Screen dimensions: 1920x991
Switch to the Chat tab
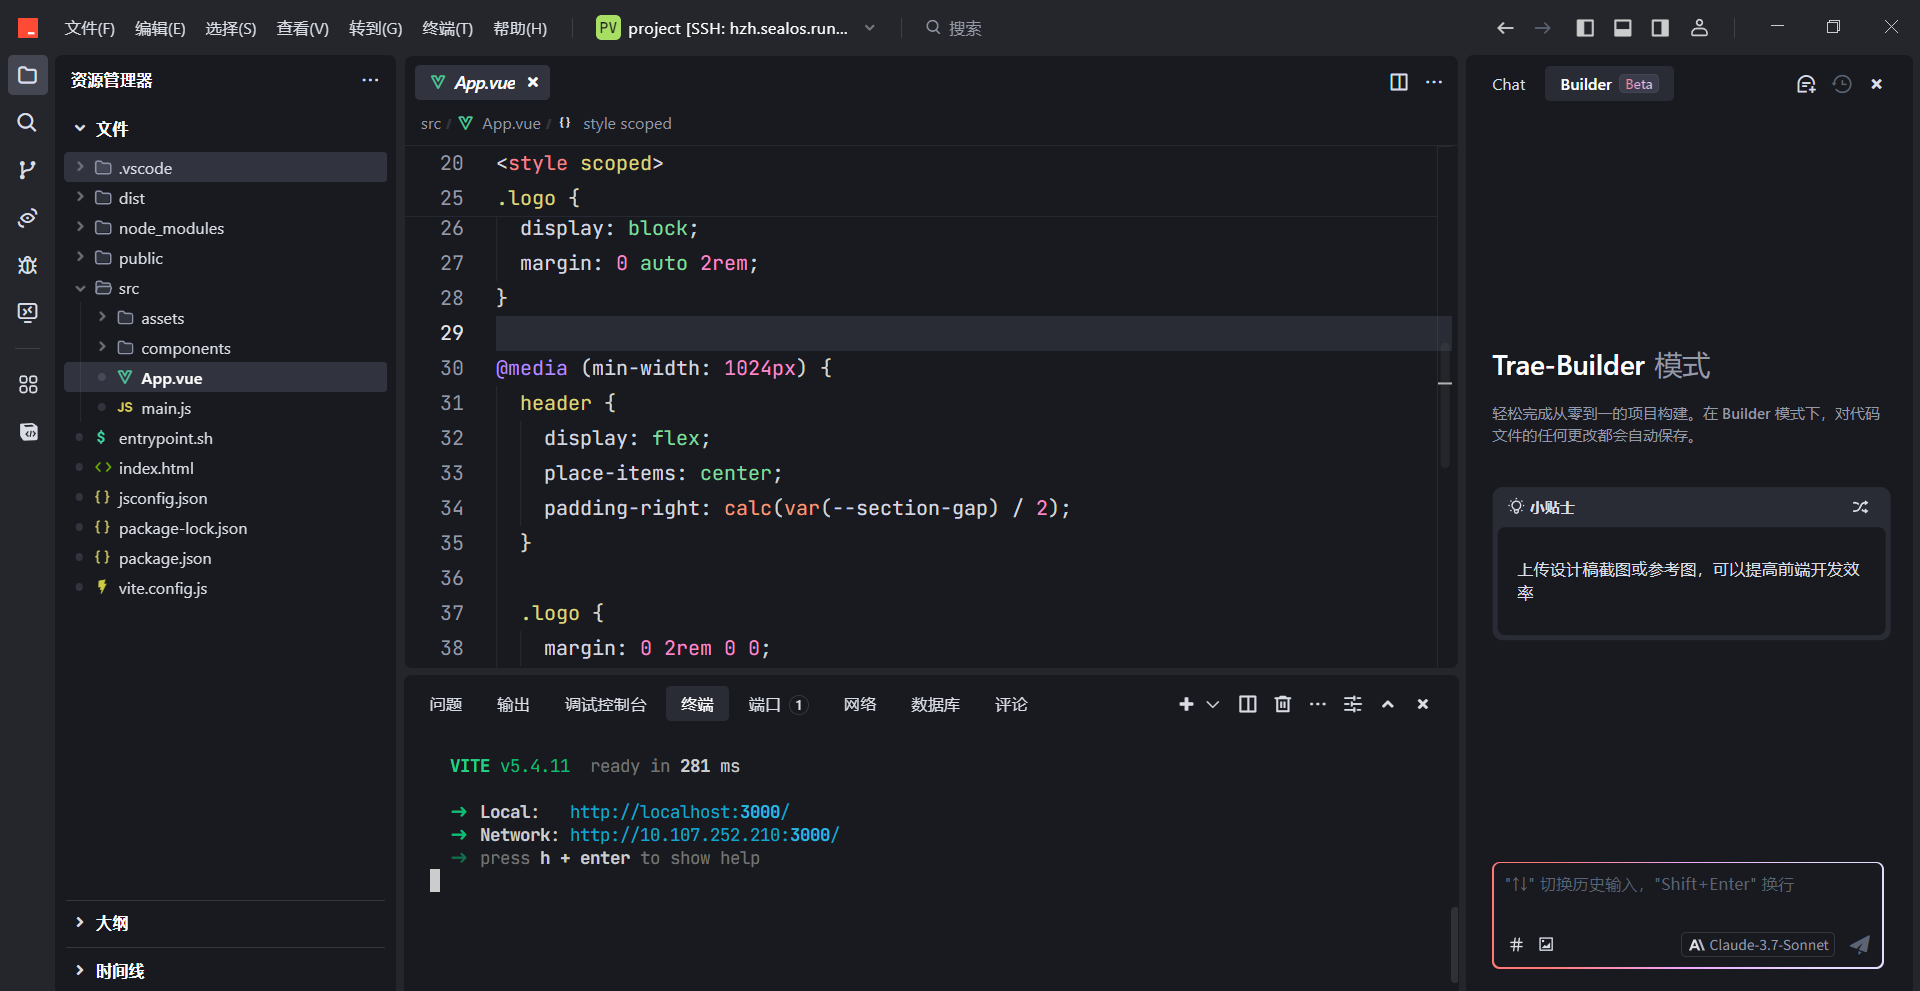click(1508, 84)
